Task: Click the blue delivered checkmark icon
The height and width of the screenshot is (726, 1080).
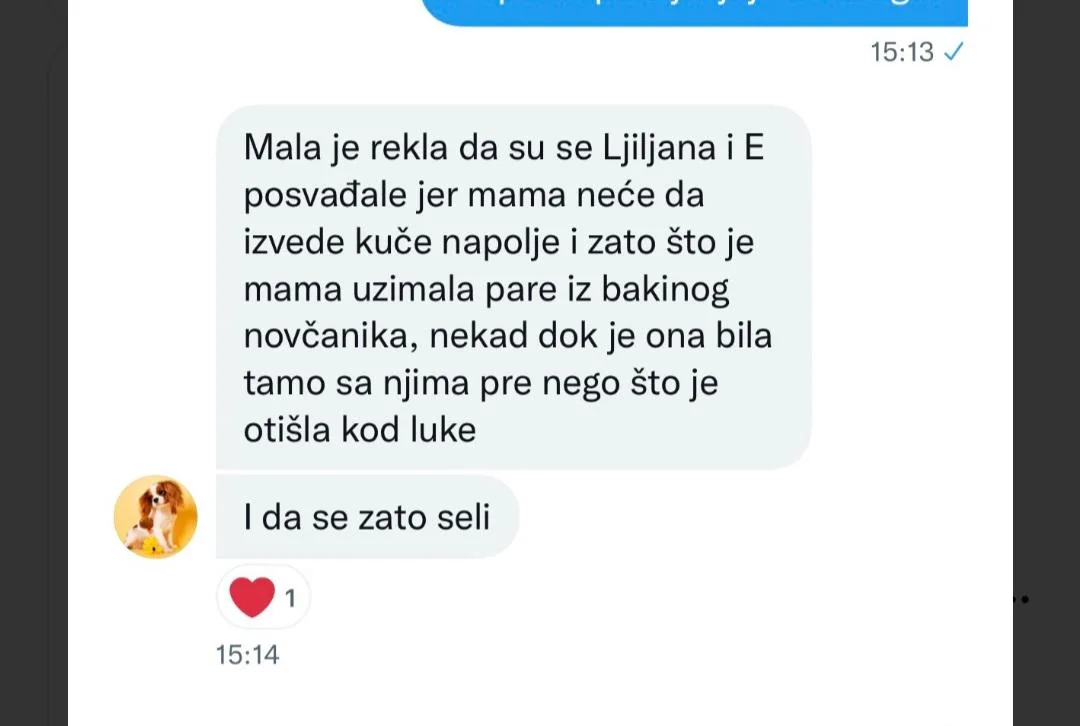Action: (x=954, y=52)
